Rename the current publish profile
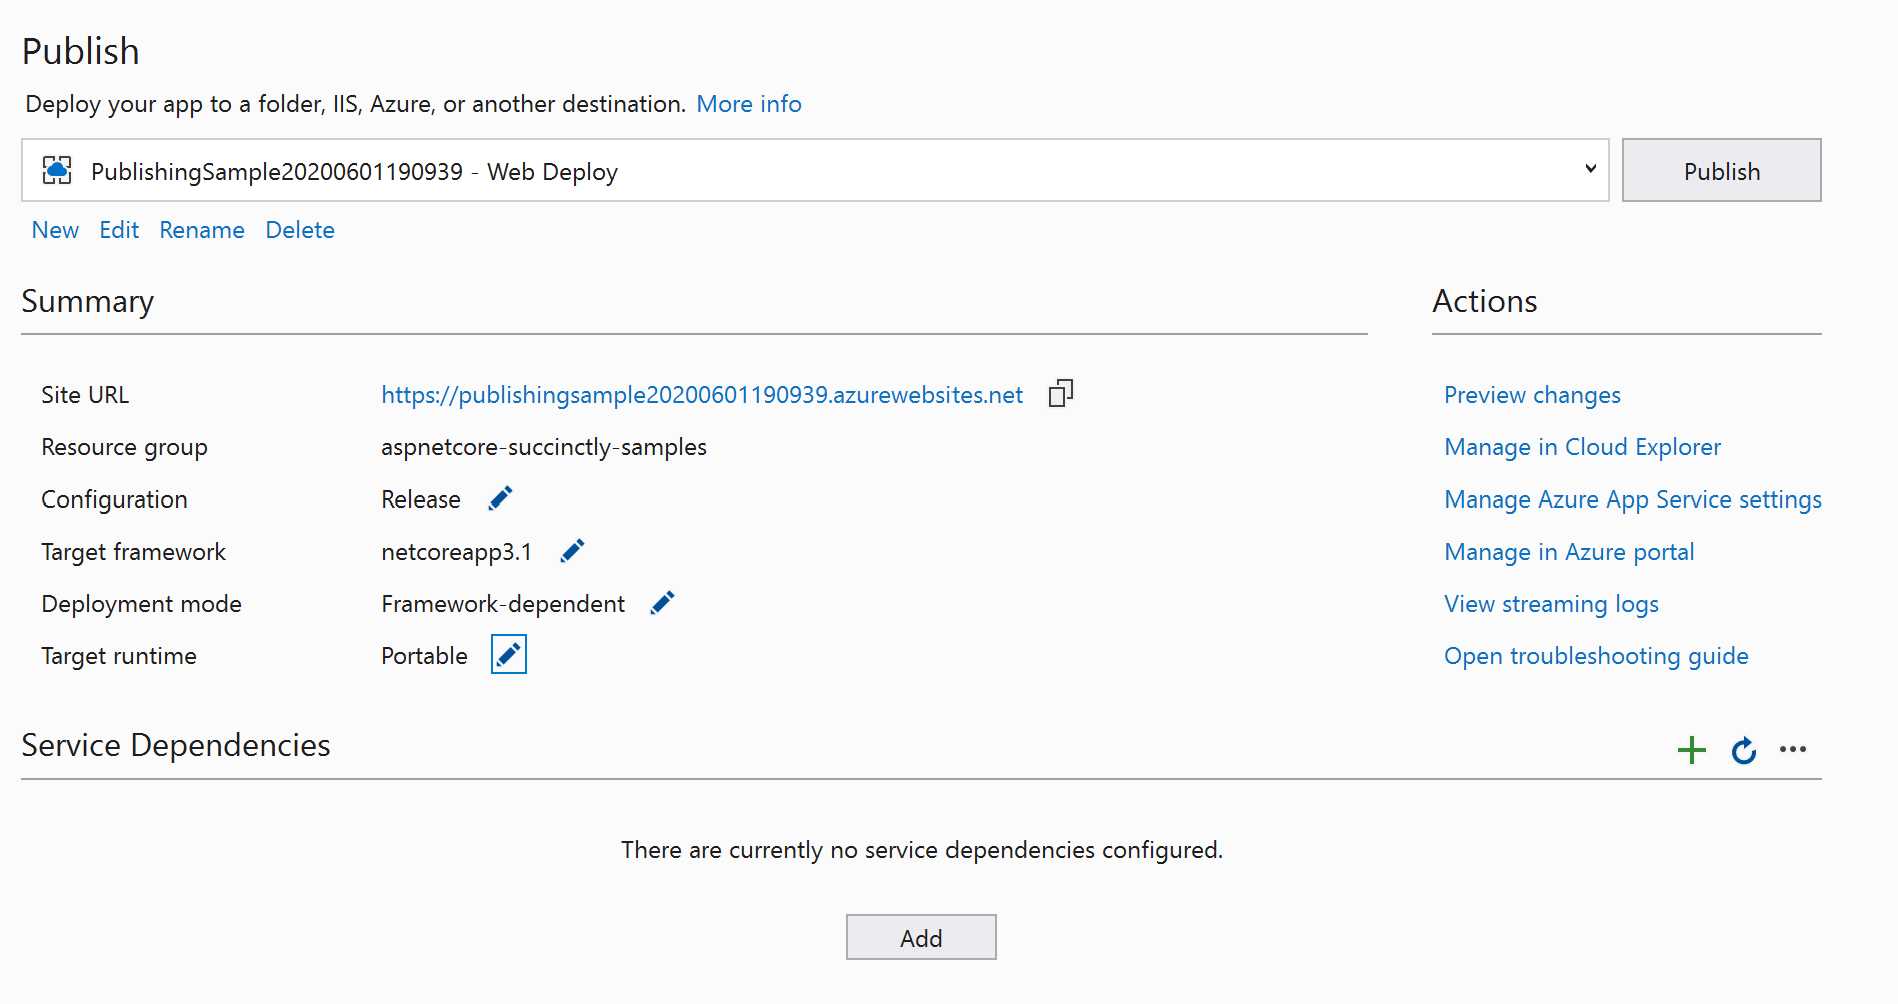Screen dimensions: 1898x1004 tap(201, 229)
